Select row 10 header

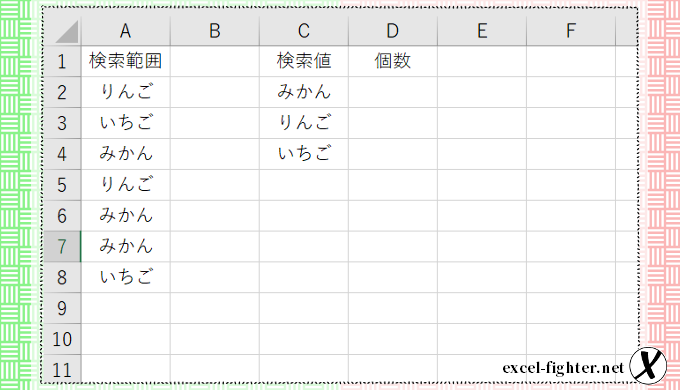point(62,339)
